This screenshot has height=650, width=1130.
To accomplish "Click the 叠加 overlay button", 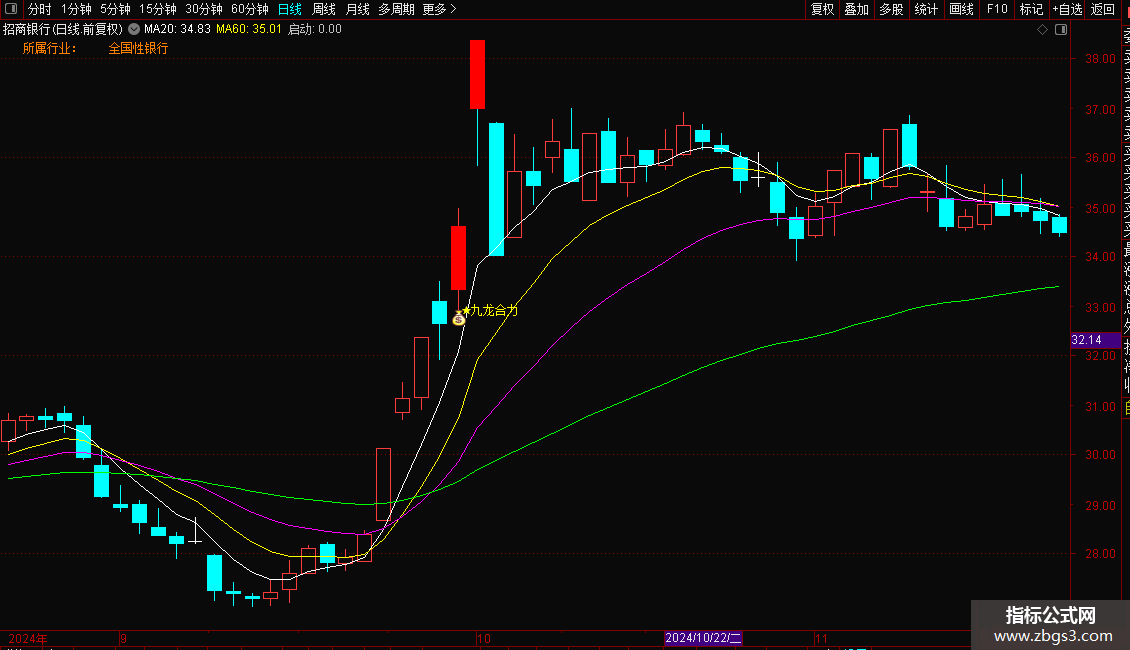I will [857, 9].
